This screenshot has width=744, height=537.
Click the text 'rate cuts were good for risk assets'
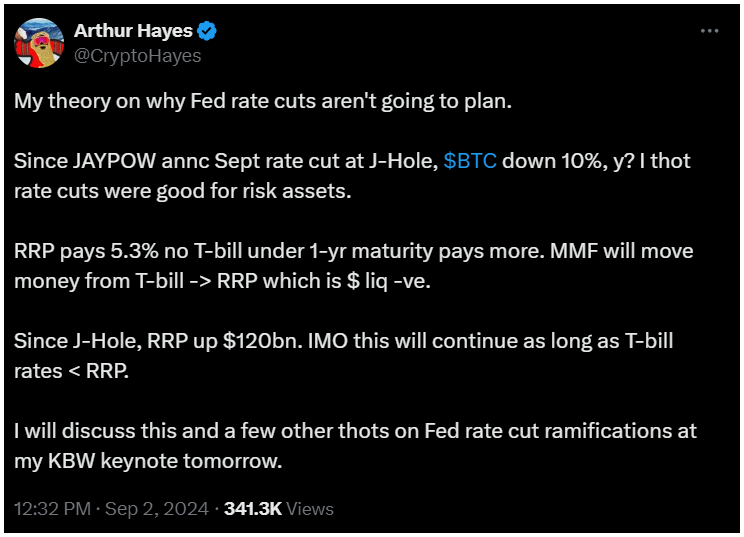point(183,191)
